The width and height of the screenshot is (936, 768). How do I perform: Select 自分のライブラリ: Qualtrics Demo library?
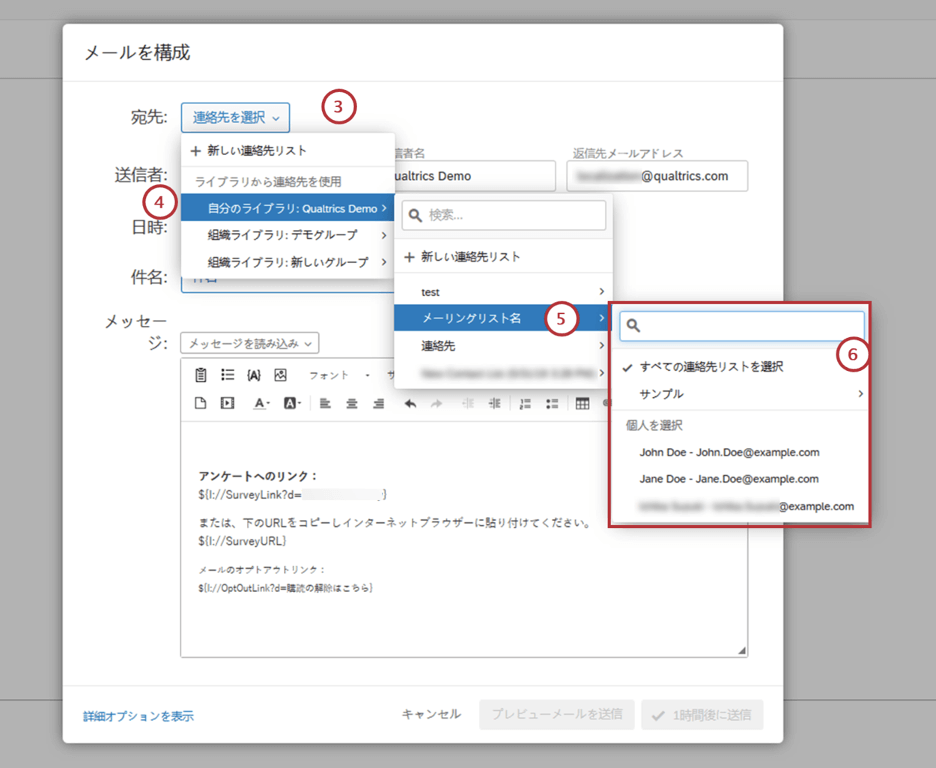tap(288, 208)
